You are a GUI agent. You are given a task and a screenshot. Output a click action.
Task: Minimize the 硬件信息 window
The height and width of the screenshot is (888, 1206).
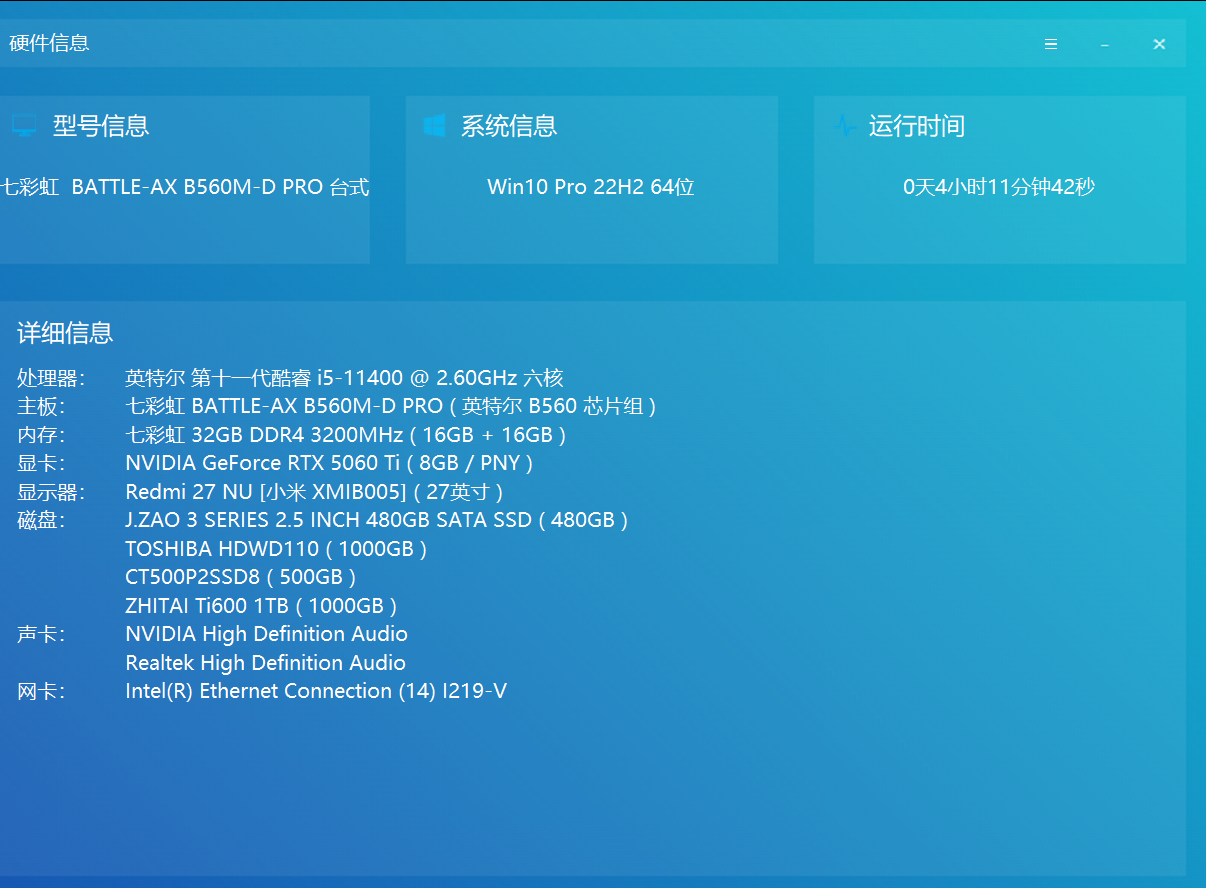pyautogui.click(x=1105, y=44)
